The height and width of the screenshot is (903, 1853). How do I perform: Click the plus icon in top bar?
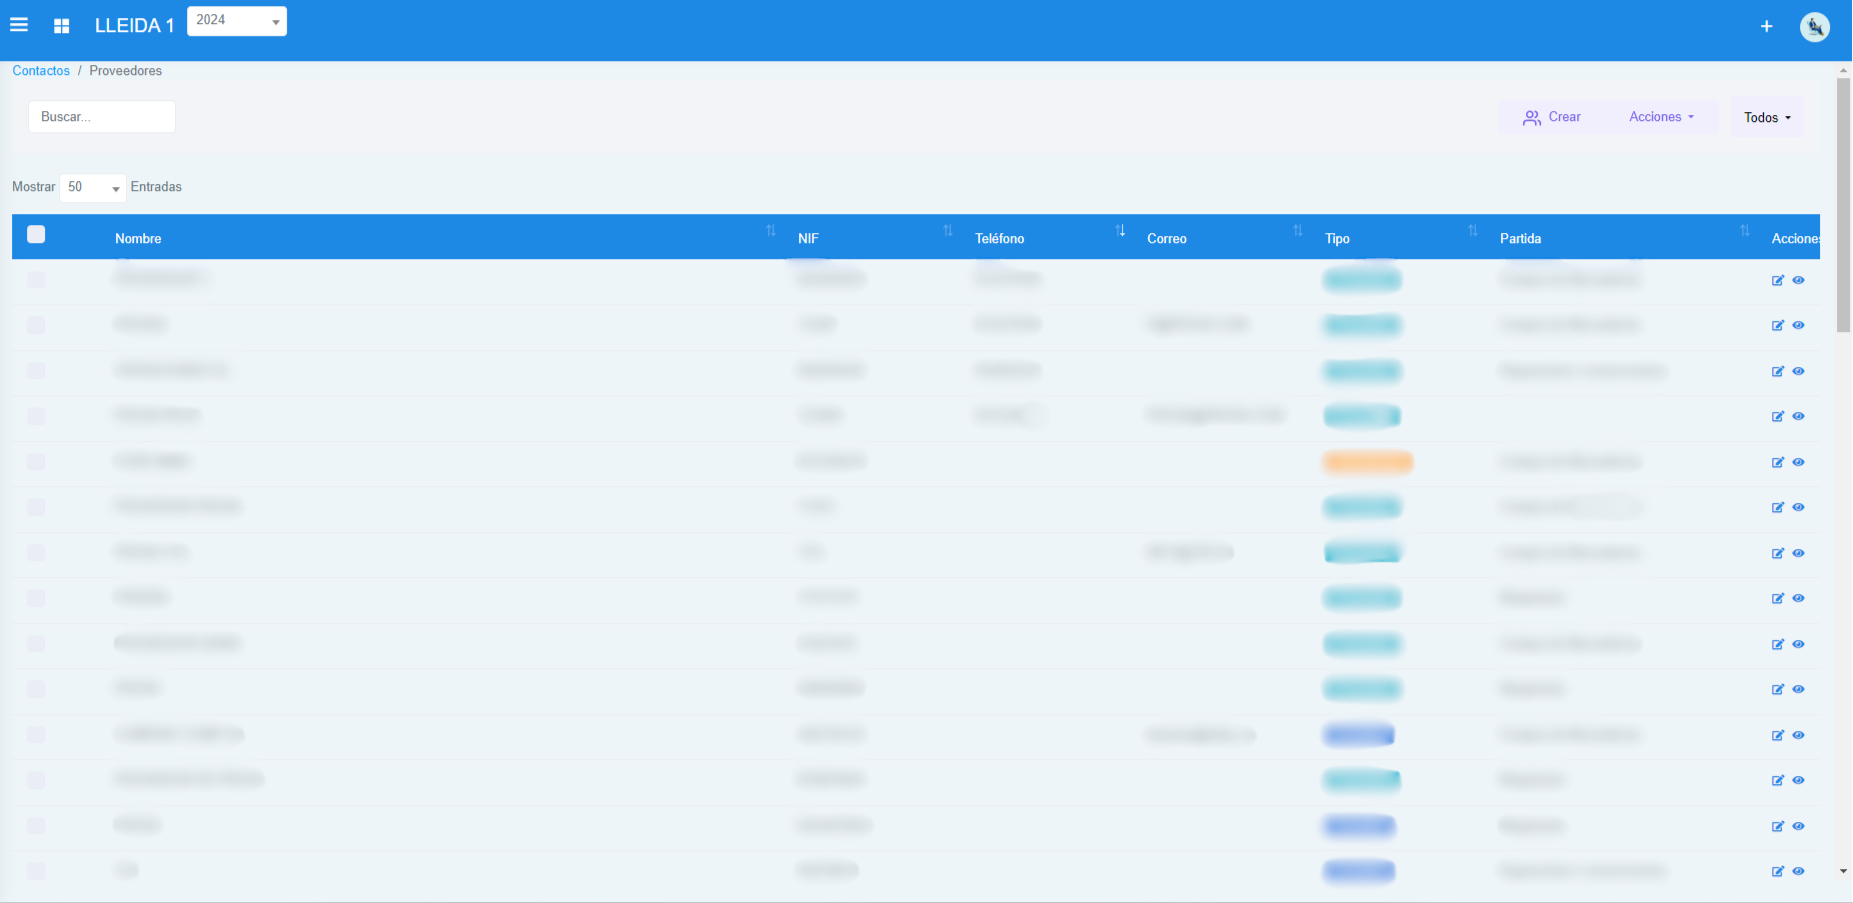pyautogui.click(x=1766, y=26)
